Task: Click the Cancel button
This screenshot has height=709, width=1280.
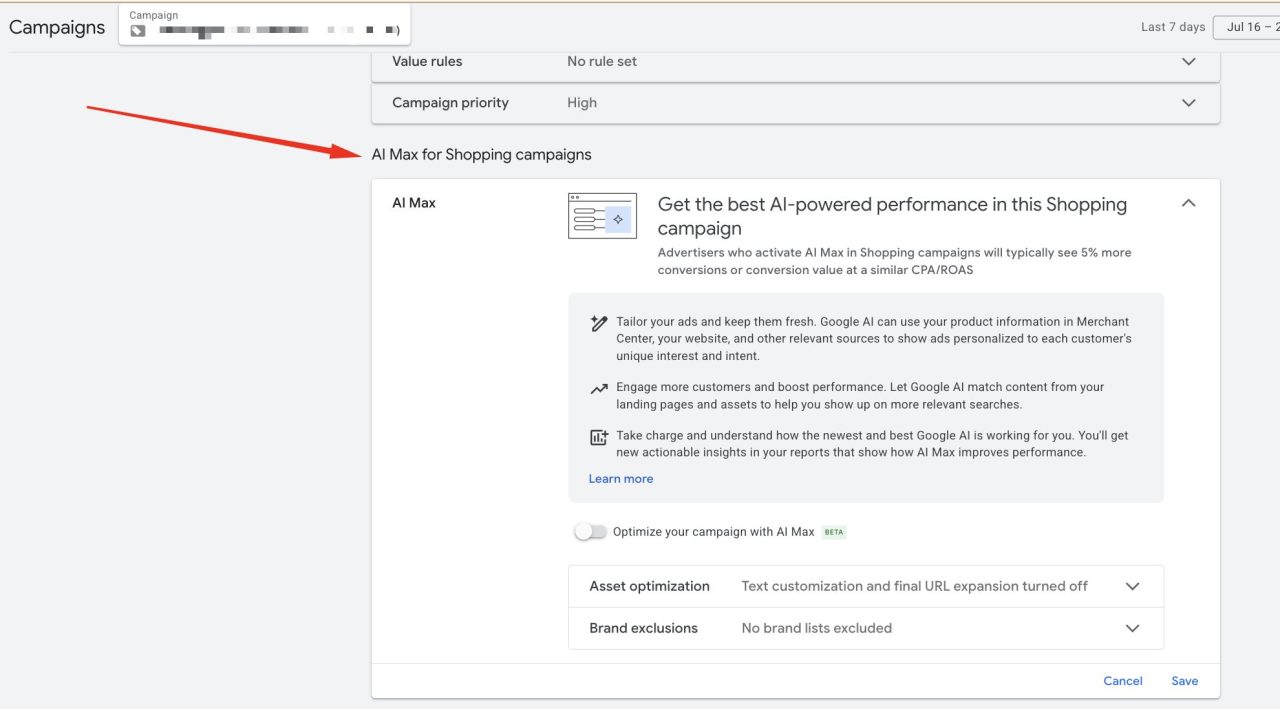Action: [x=1122, y=681]
